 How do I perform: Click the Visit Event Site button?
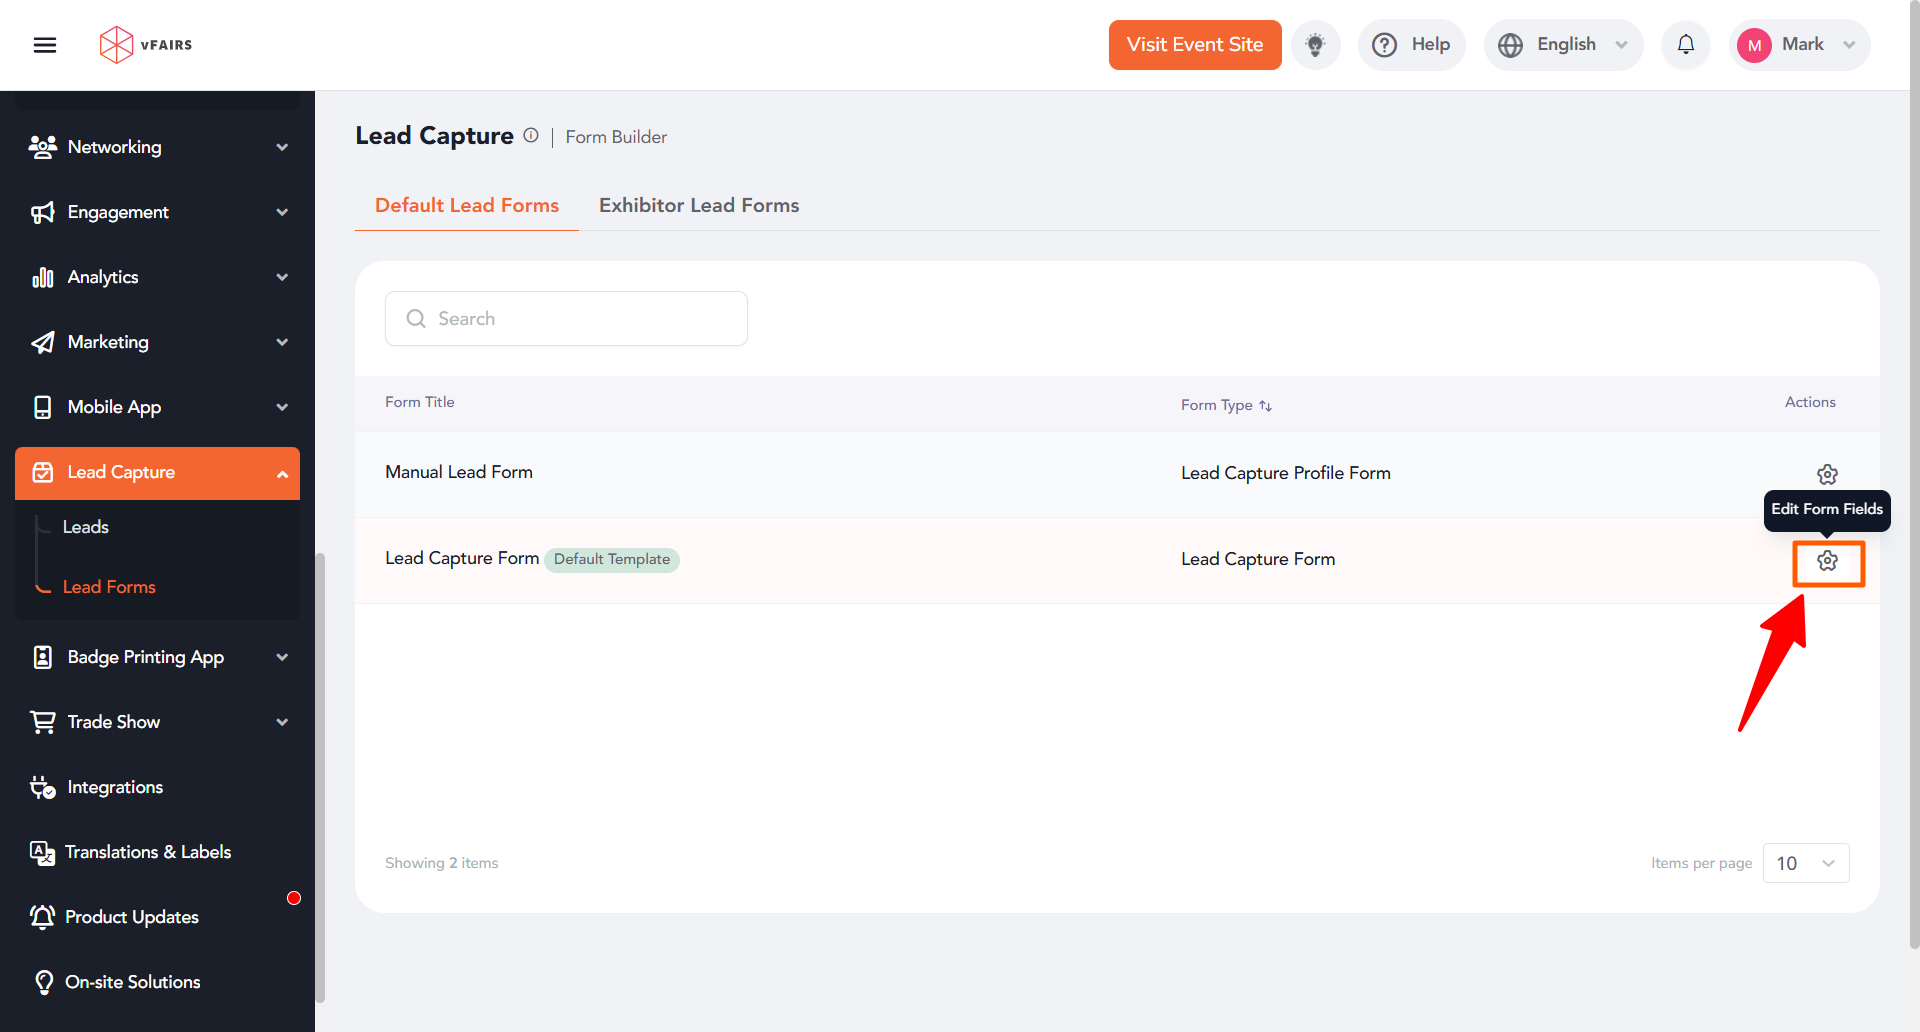coord(1194,45)
